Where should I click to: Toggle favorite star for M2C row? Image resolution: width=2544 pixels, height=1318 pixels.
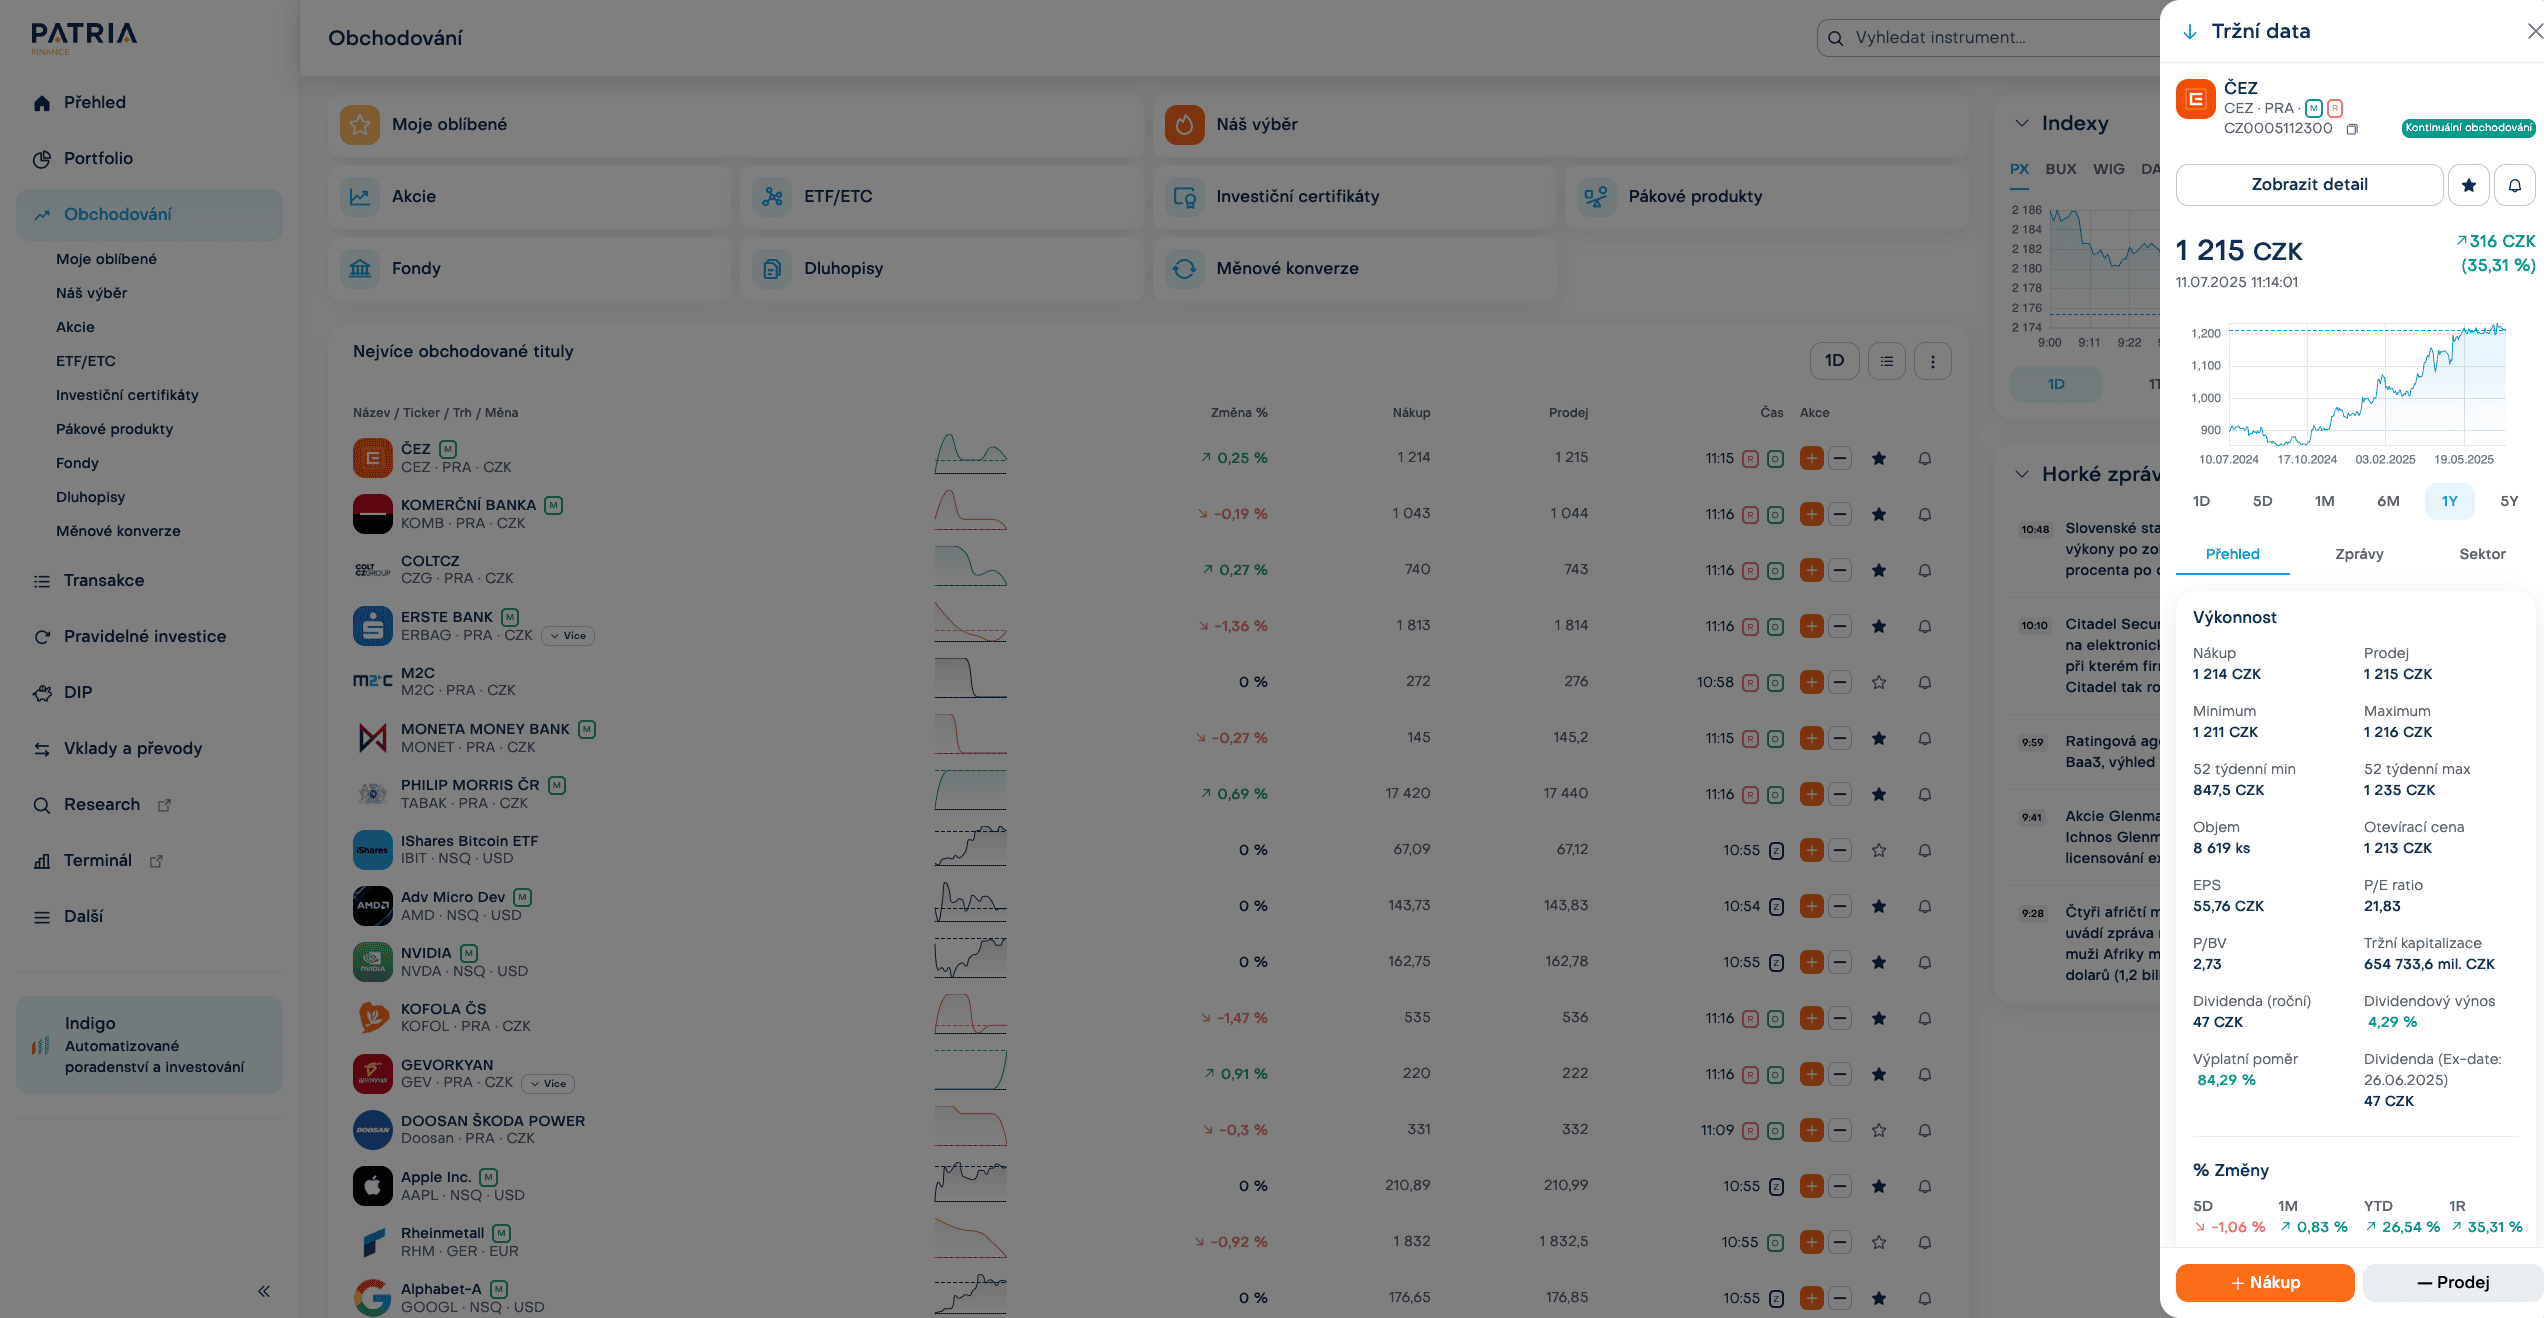(1878, 682)
